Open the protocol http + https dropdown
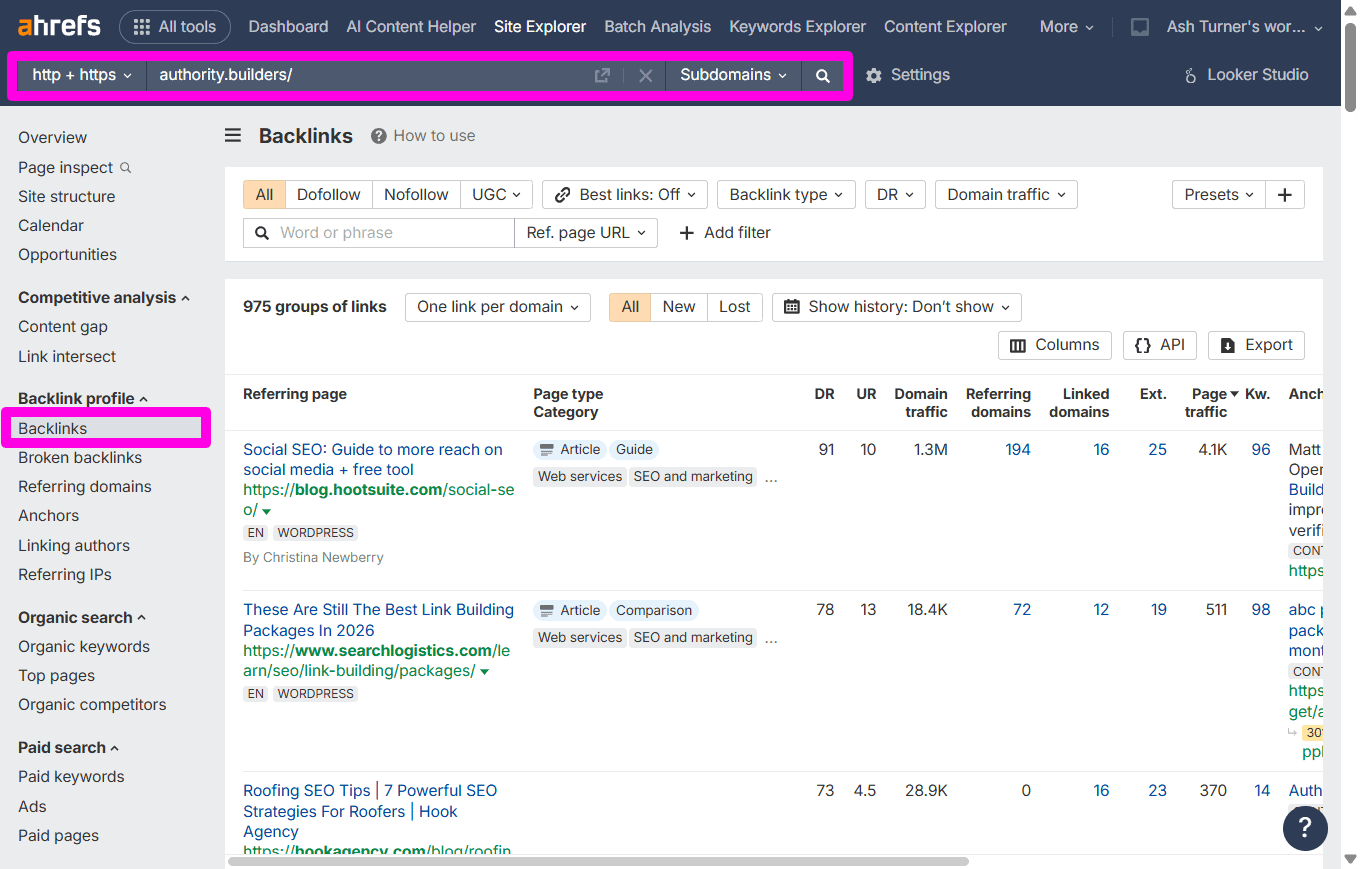Screen dimensions: 1360x869 (82, 75)
